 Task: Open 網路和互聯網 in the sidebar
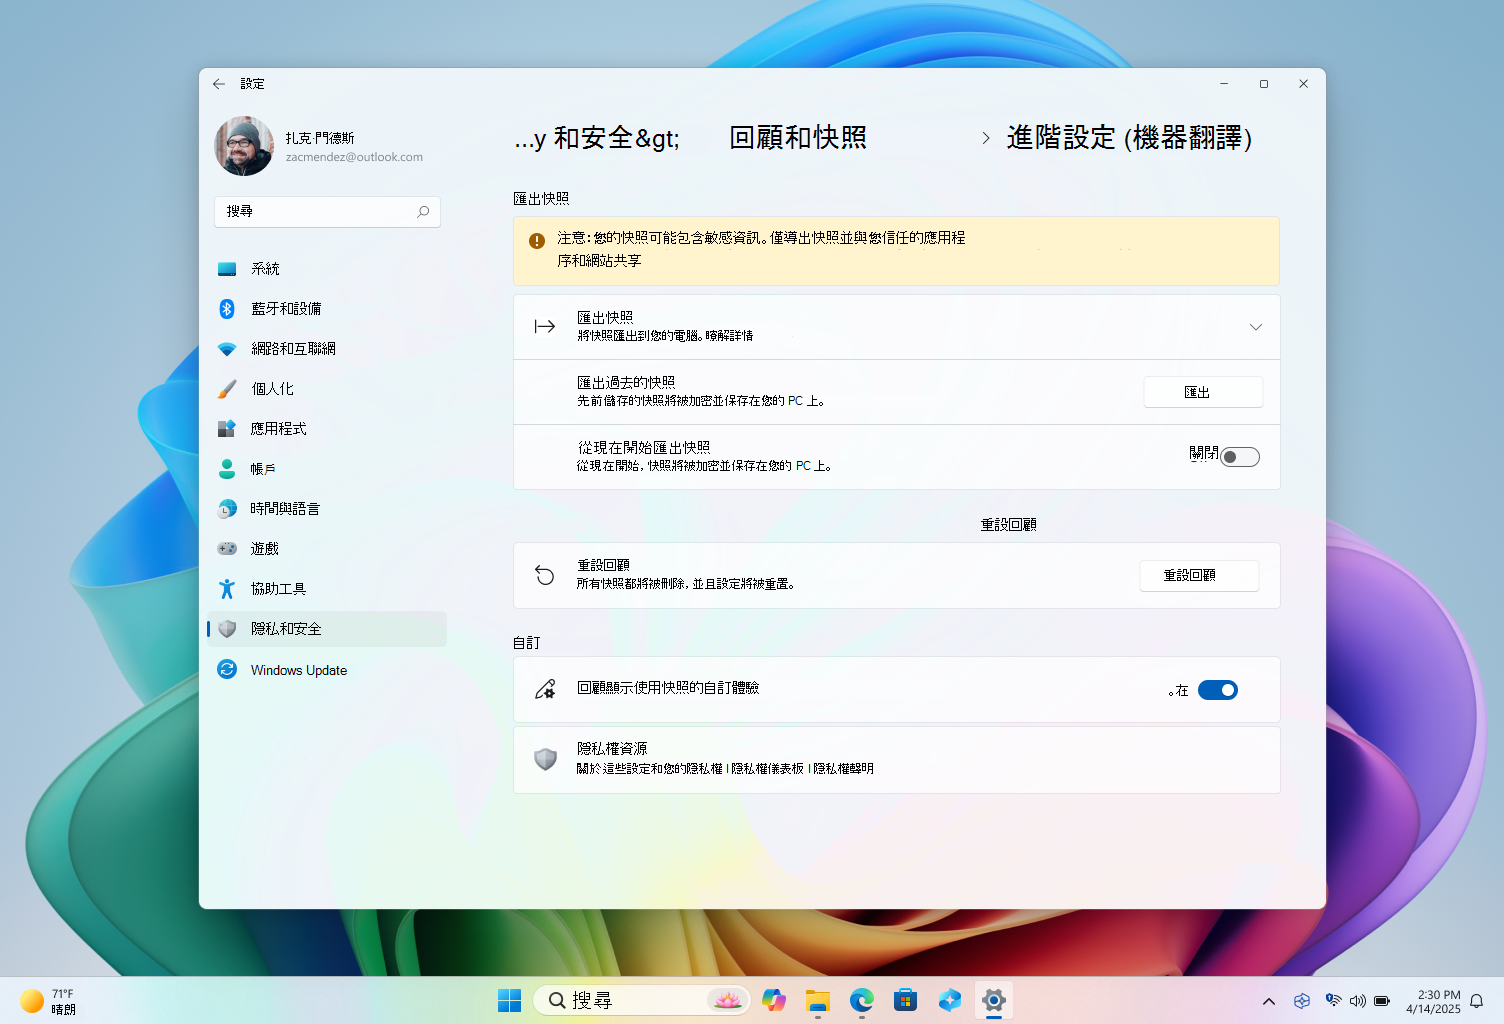click(x=327, y=349)
